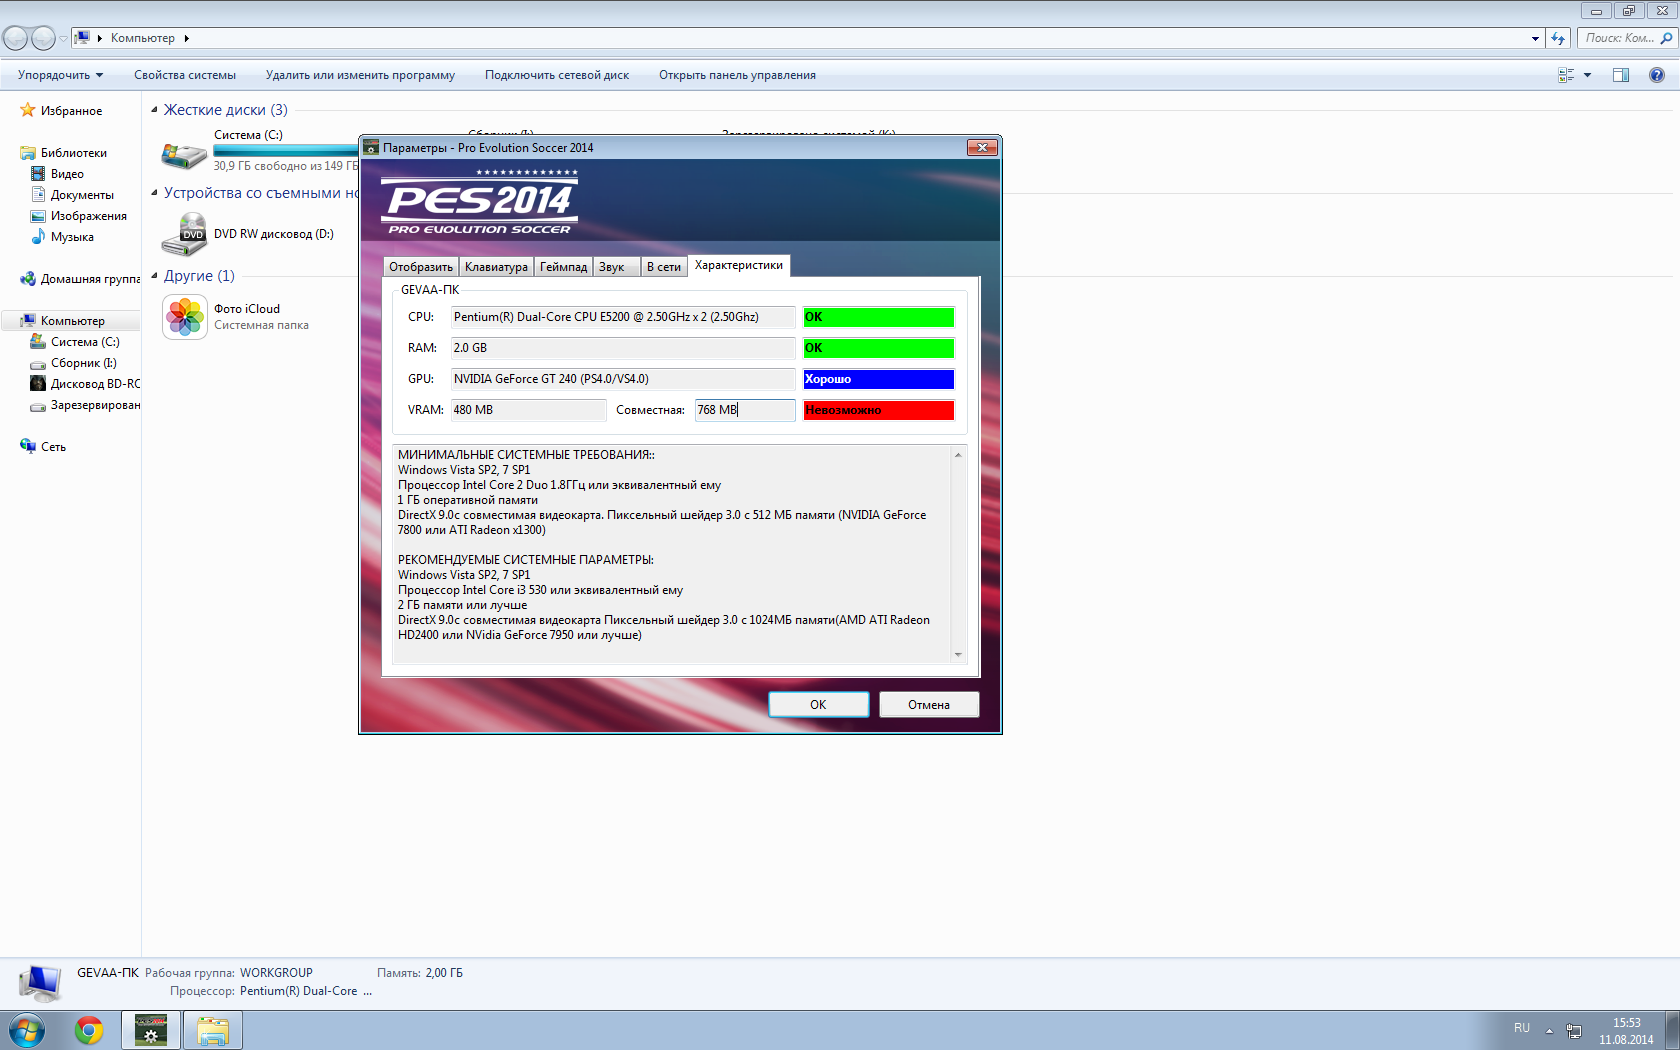Select the Фото iCloud folder icon
The width and height of the screenshot is (1680, 1050).
185,317
